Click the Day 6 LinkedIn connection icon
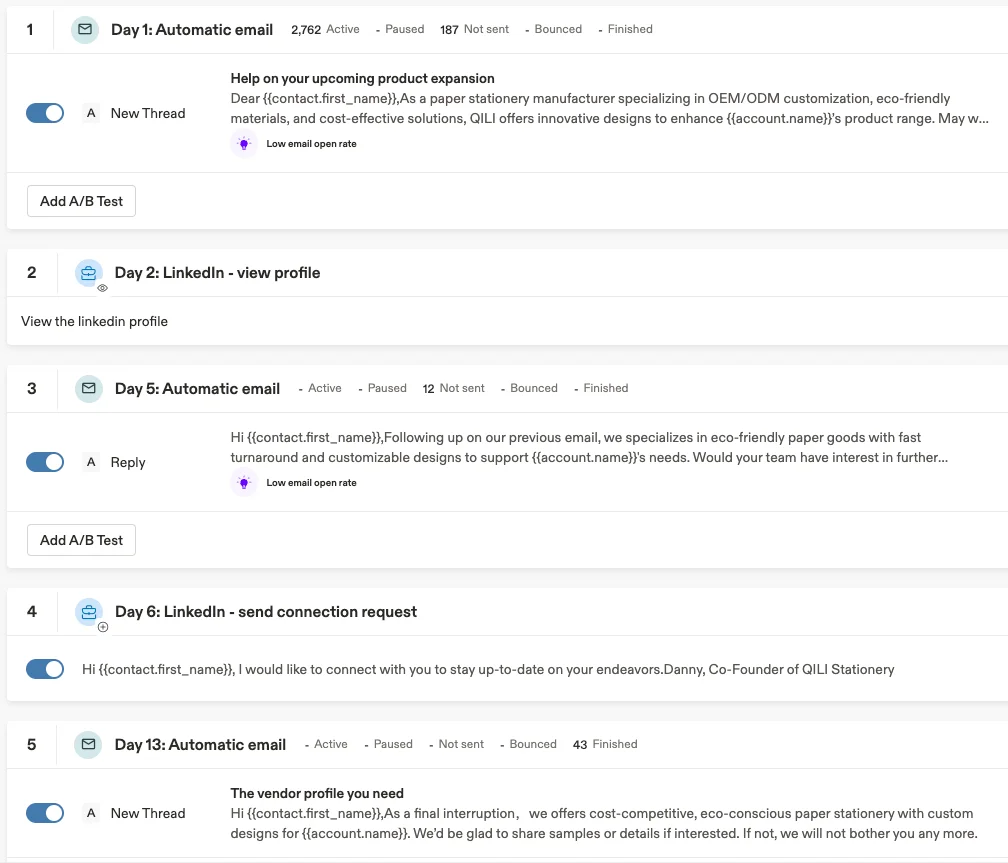This screenshot has width=1008, height=863. pyautogui.click(x=89, y=612)
